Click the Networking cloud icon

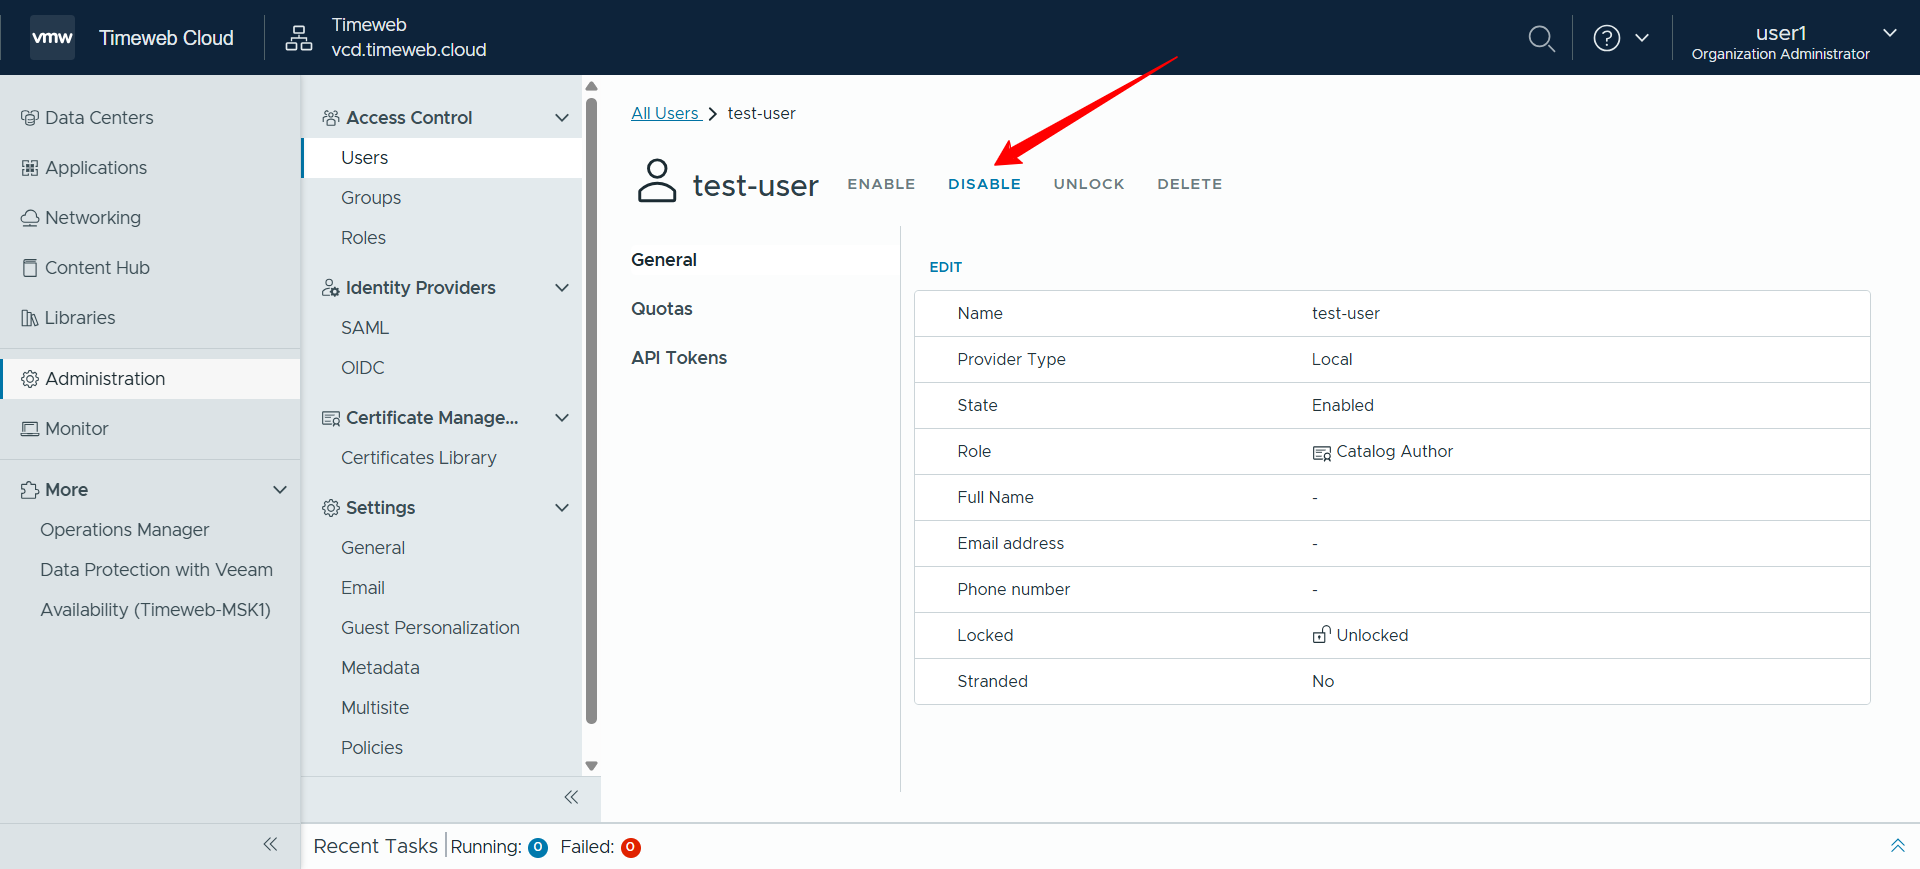30,218
